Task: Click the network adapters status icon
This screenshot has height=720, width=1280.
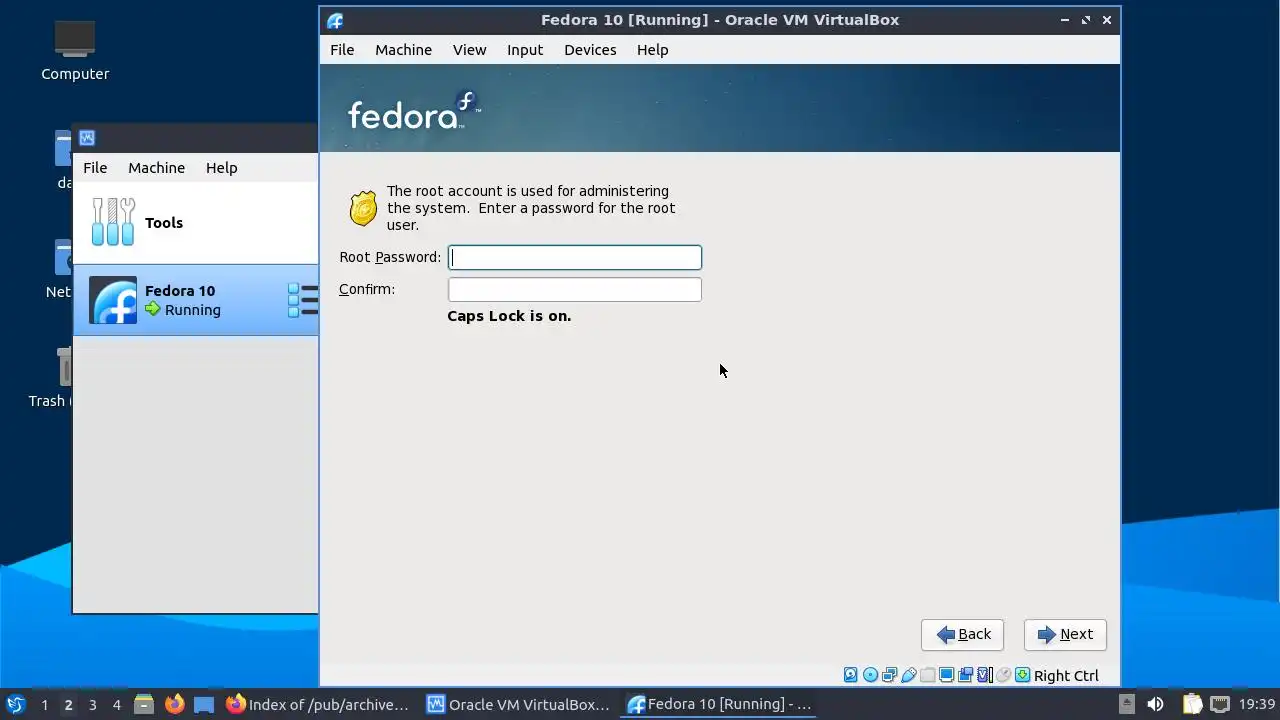Action: pyautogui.click(x=890, y=675)
